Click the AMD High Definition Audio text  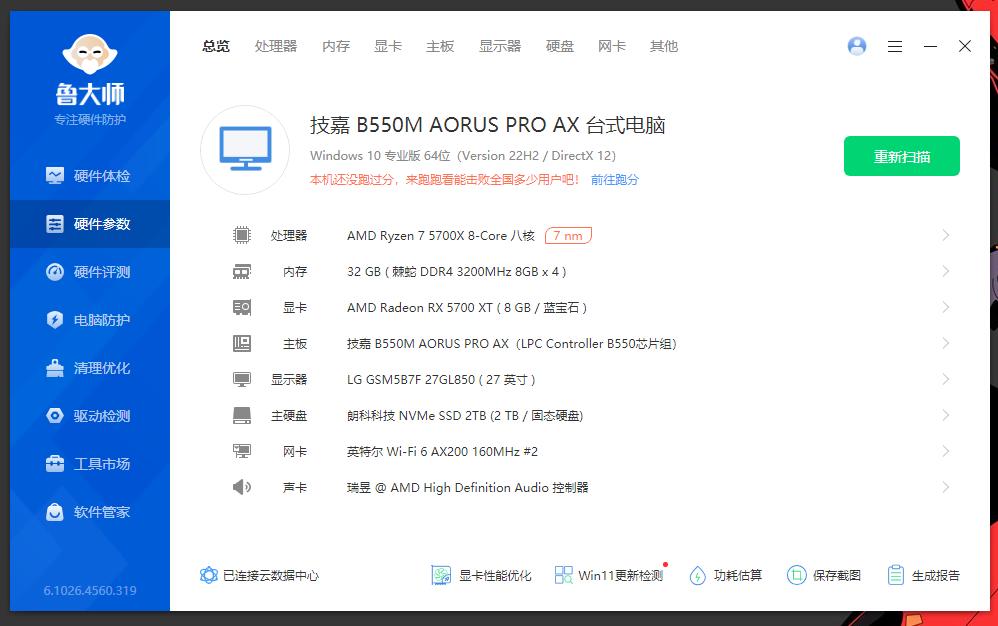click(x=467, y=488)
